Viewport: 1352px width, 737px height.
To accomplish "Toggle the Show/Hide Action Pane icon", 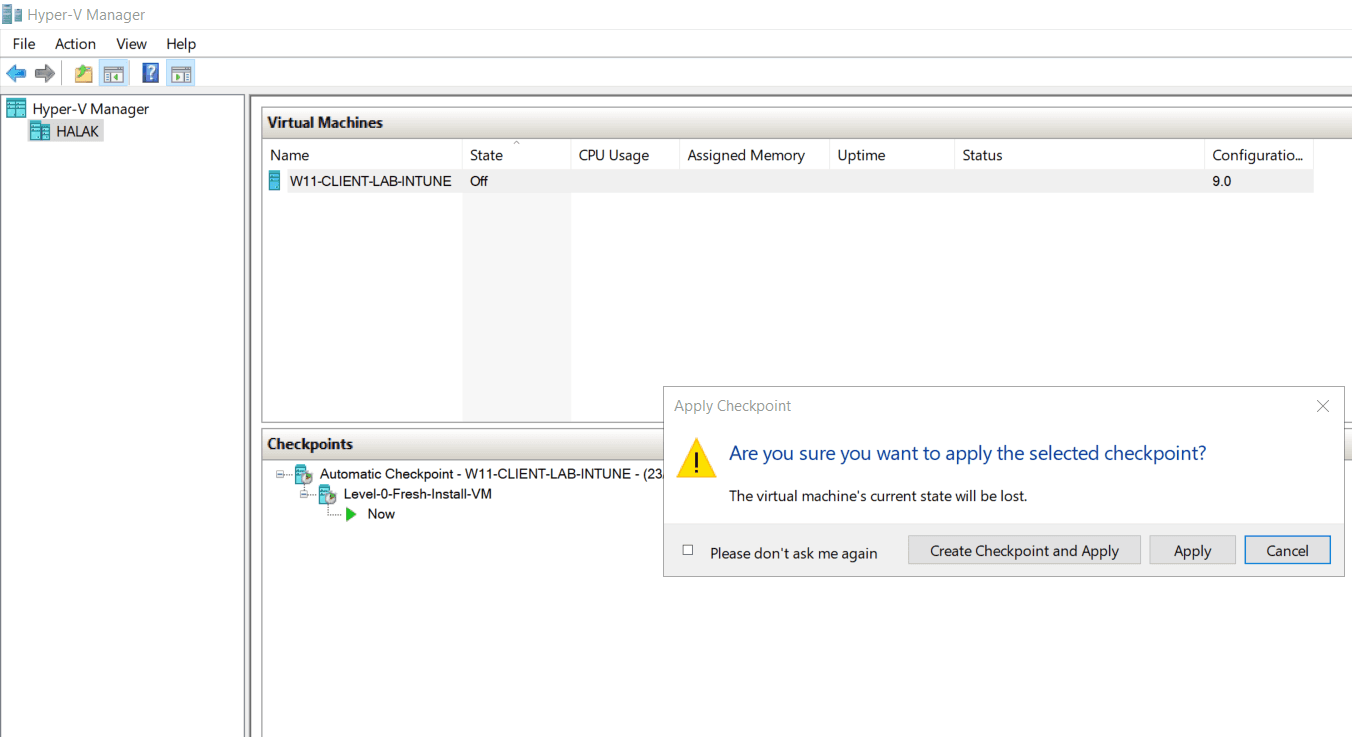I will click(x=181, y=73).
